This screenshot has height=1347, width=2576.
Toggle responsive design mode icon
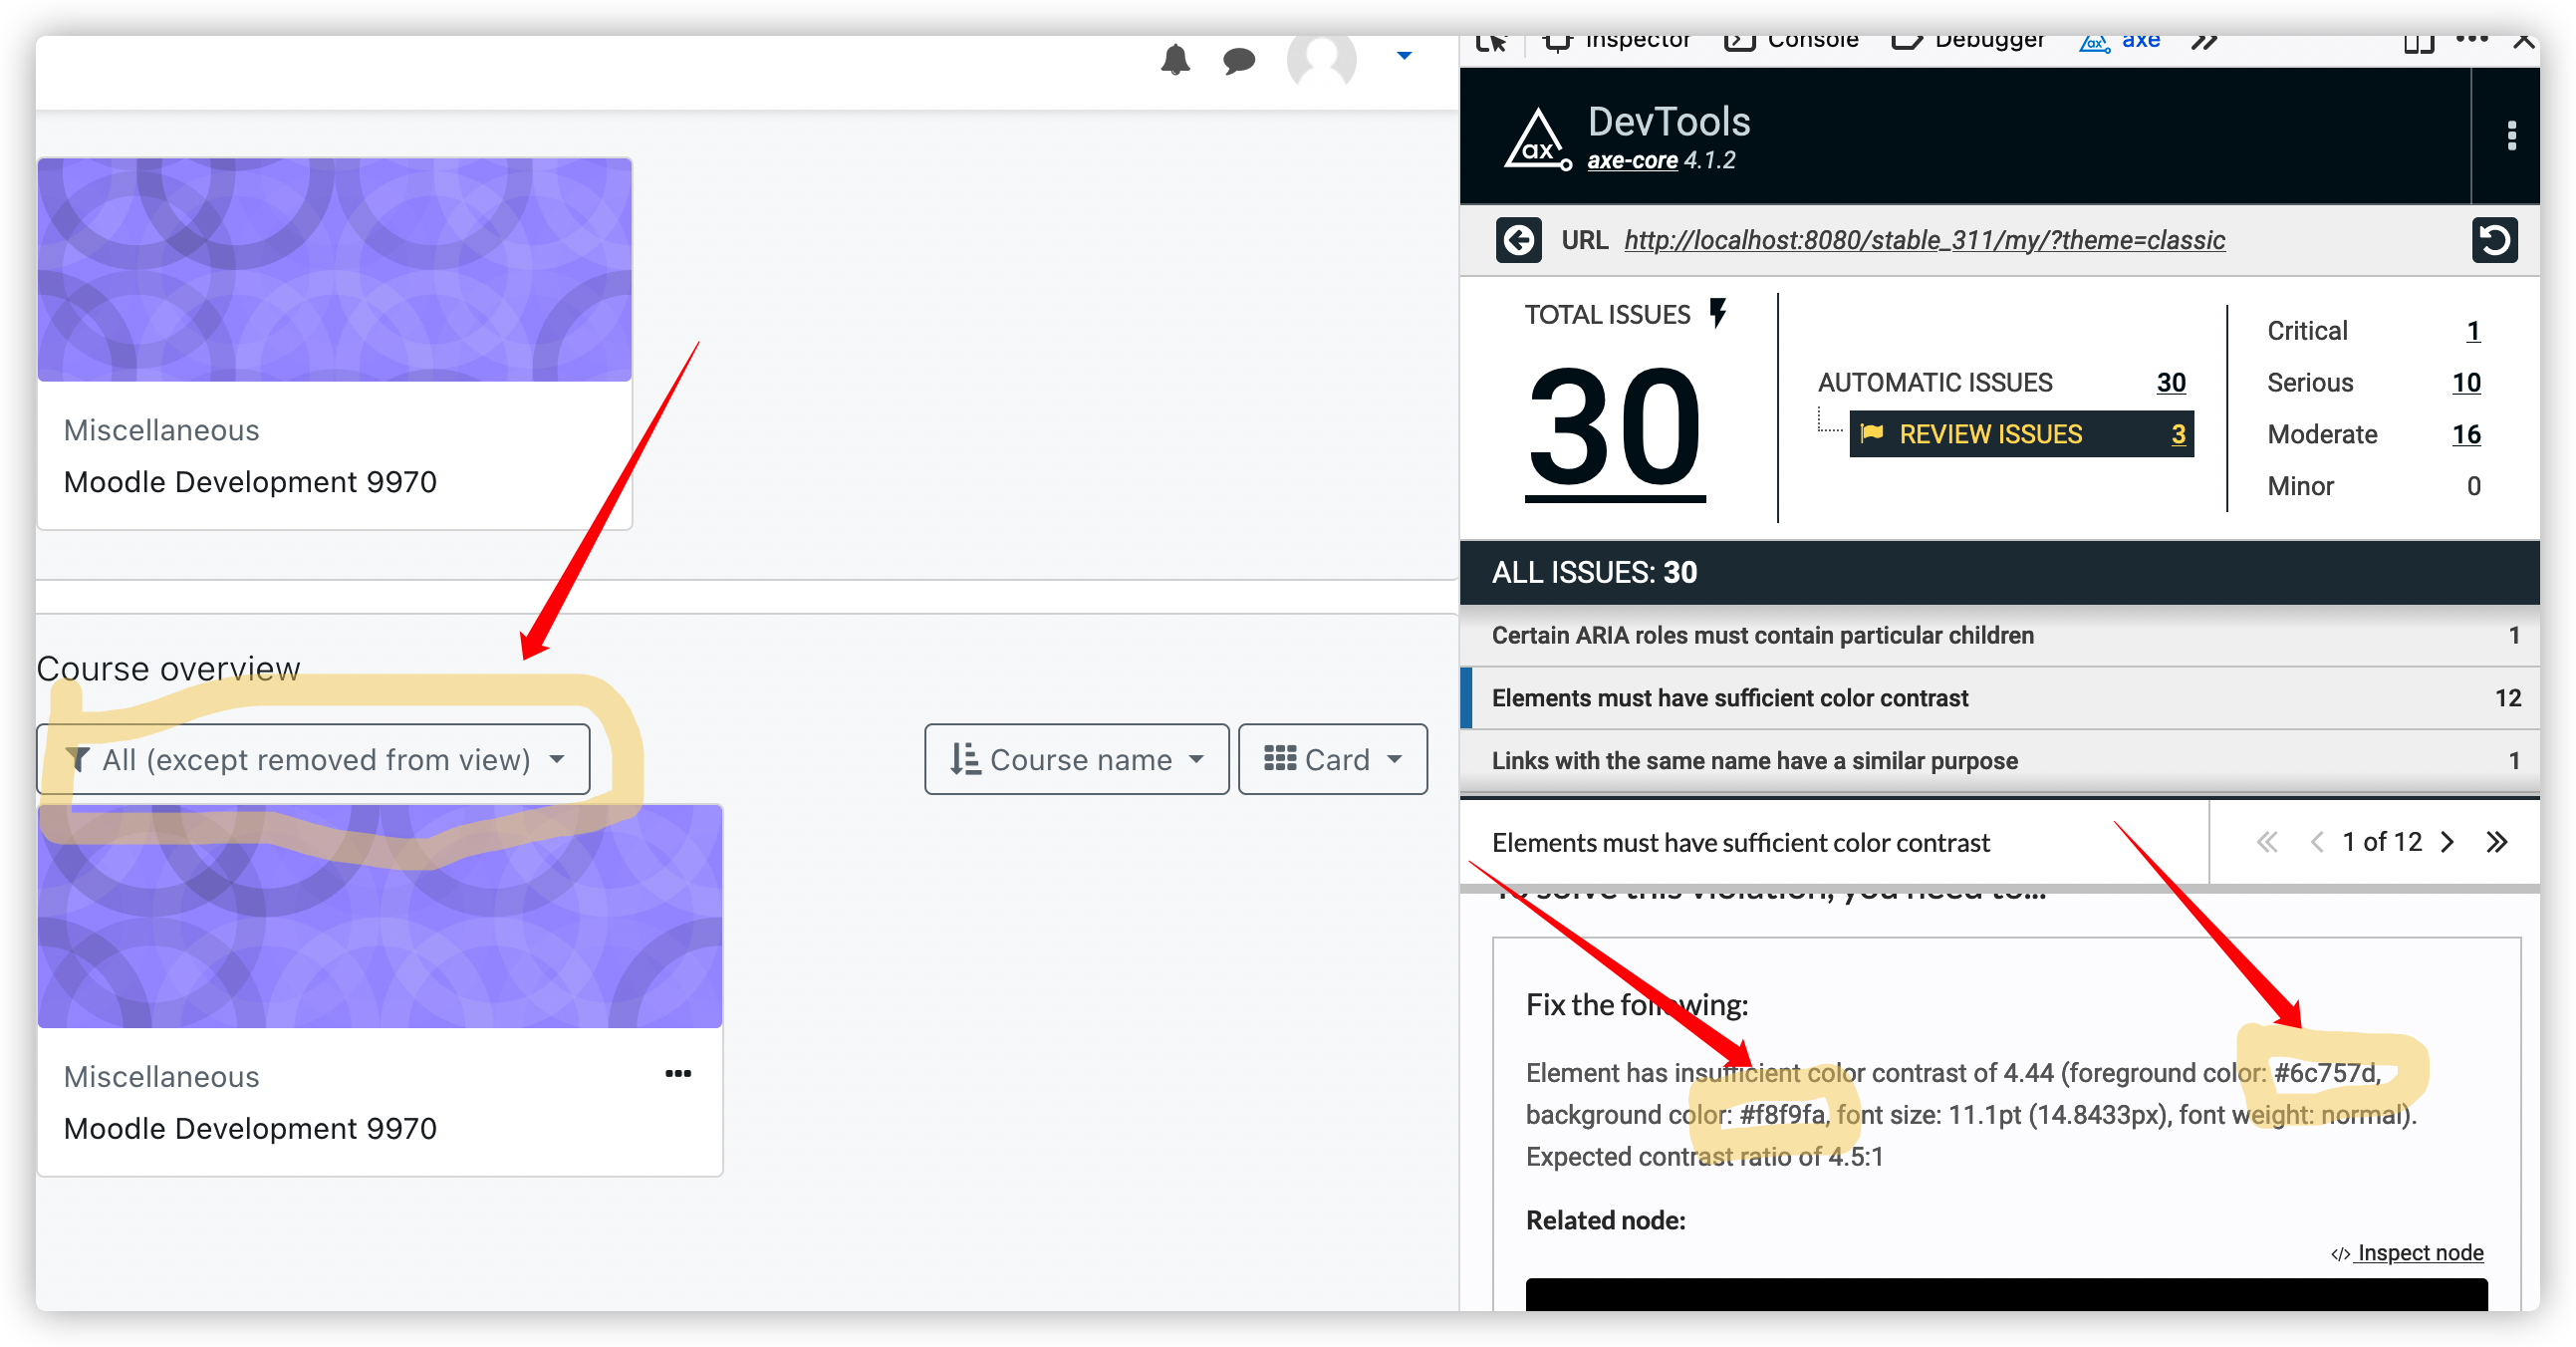(x=2419, y=42)
